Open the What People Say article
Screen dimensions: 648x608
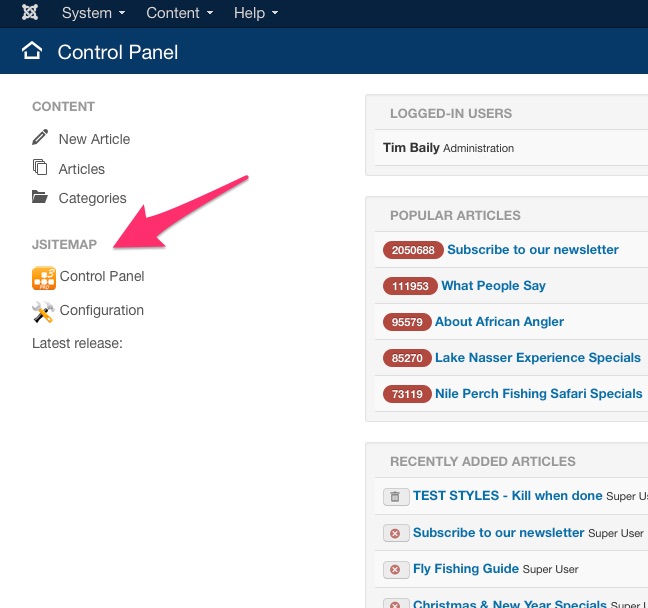493,286
